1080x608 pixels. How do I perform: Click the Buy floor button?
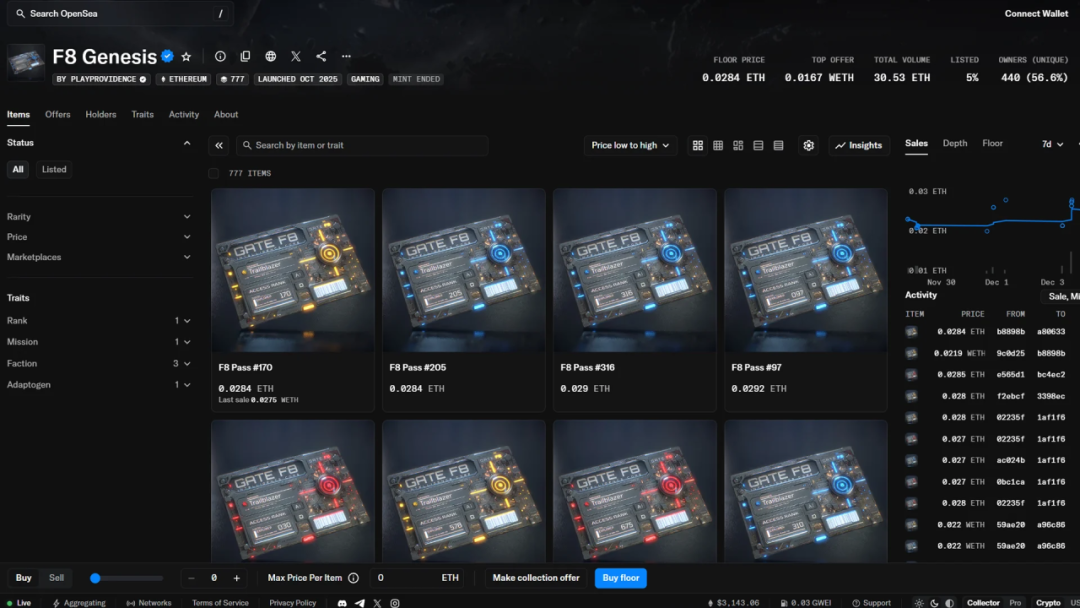tap(621, 578)
